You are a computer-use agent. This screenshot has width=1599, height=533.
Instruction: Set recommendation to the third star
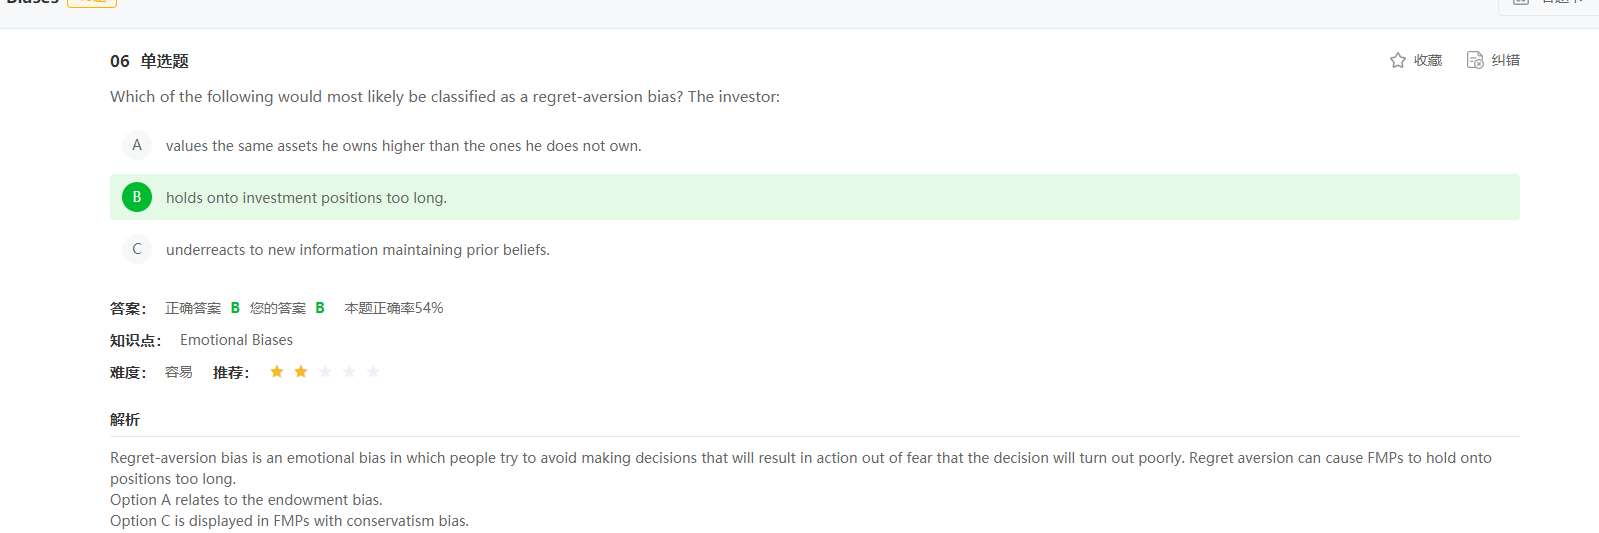click(325, 372)
